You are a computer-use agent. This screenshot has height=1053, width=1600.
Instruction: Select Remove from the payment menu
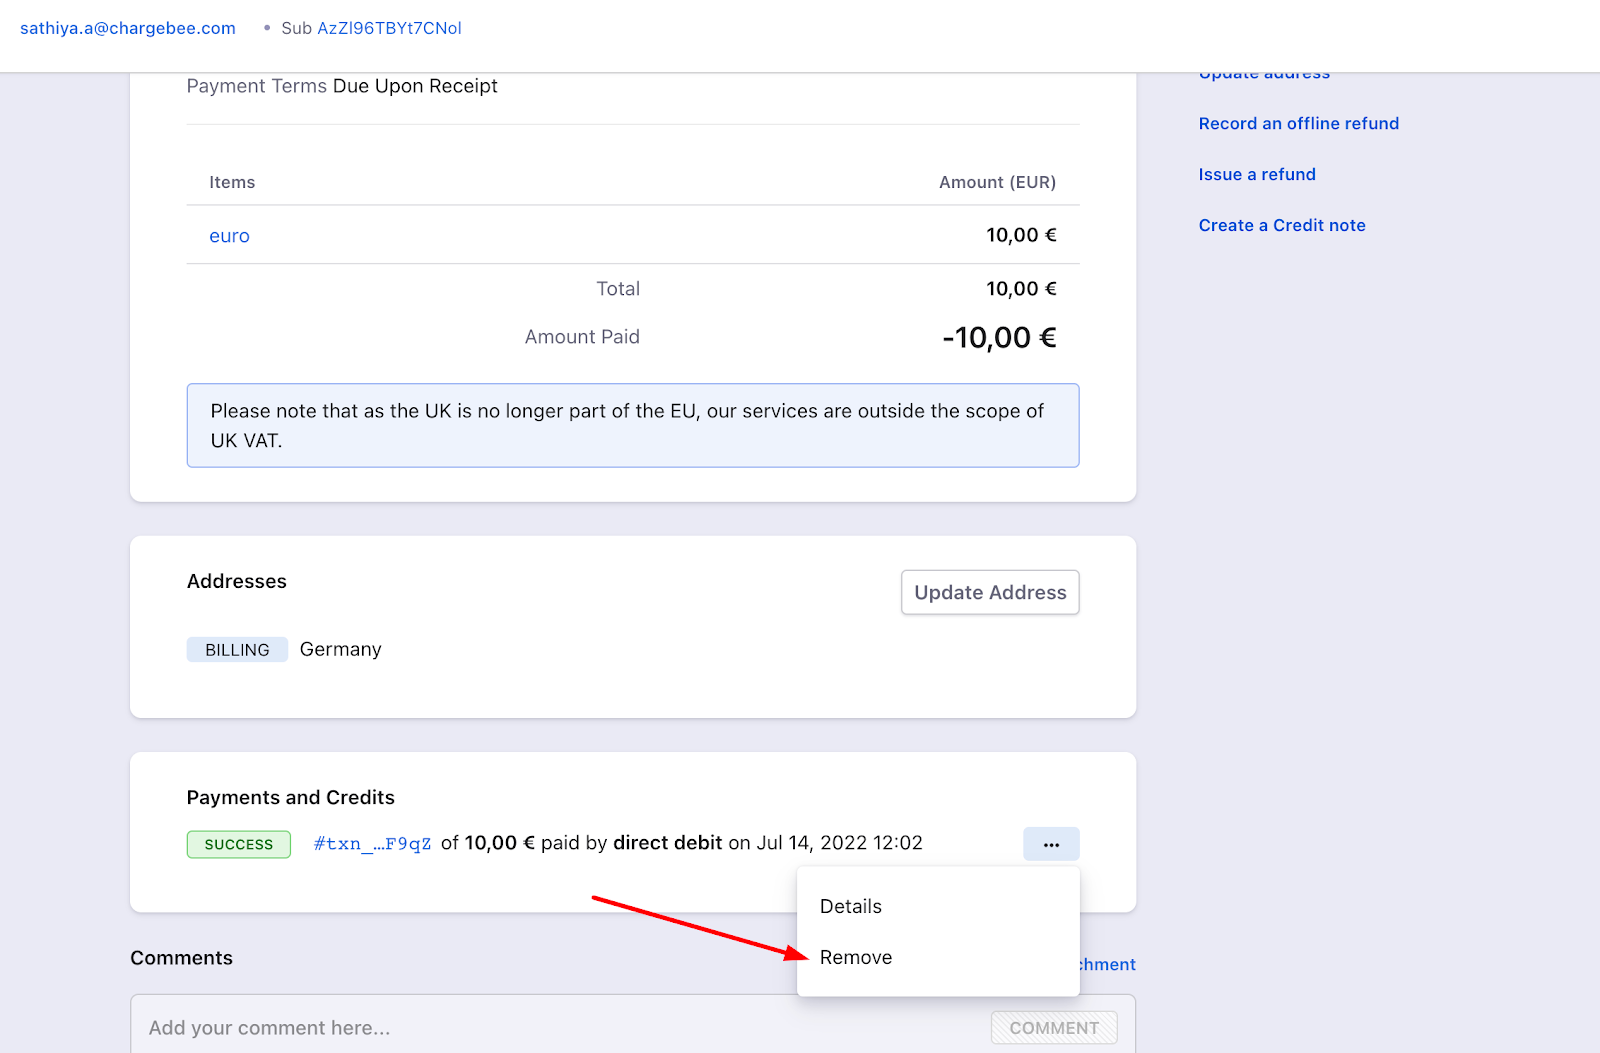[856, 957]
